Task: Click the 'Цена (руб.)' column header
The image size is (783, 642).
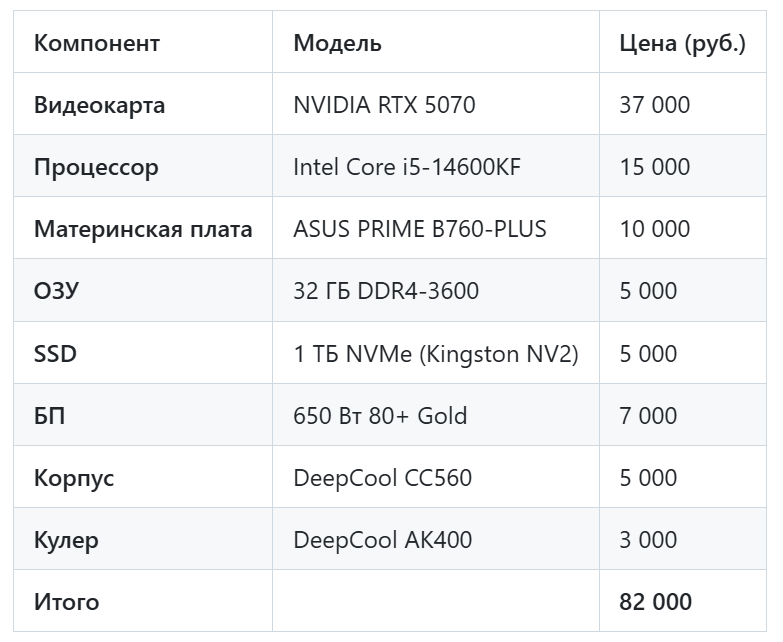Action: [x=682, y=43]
